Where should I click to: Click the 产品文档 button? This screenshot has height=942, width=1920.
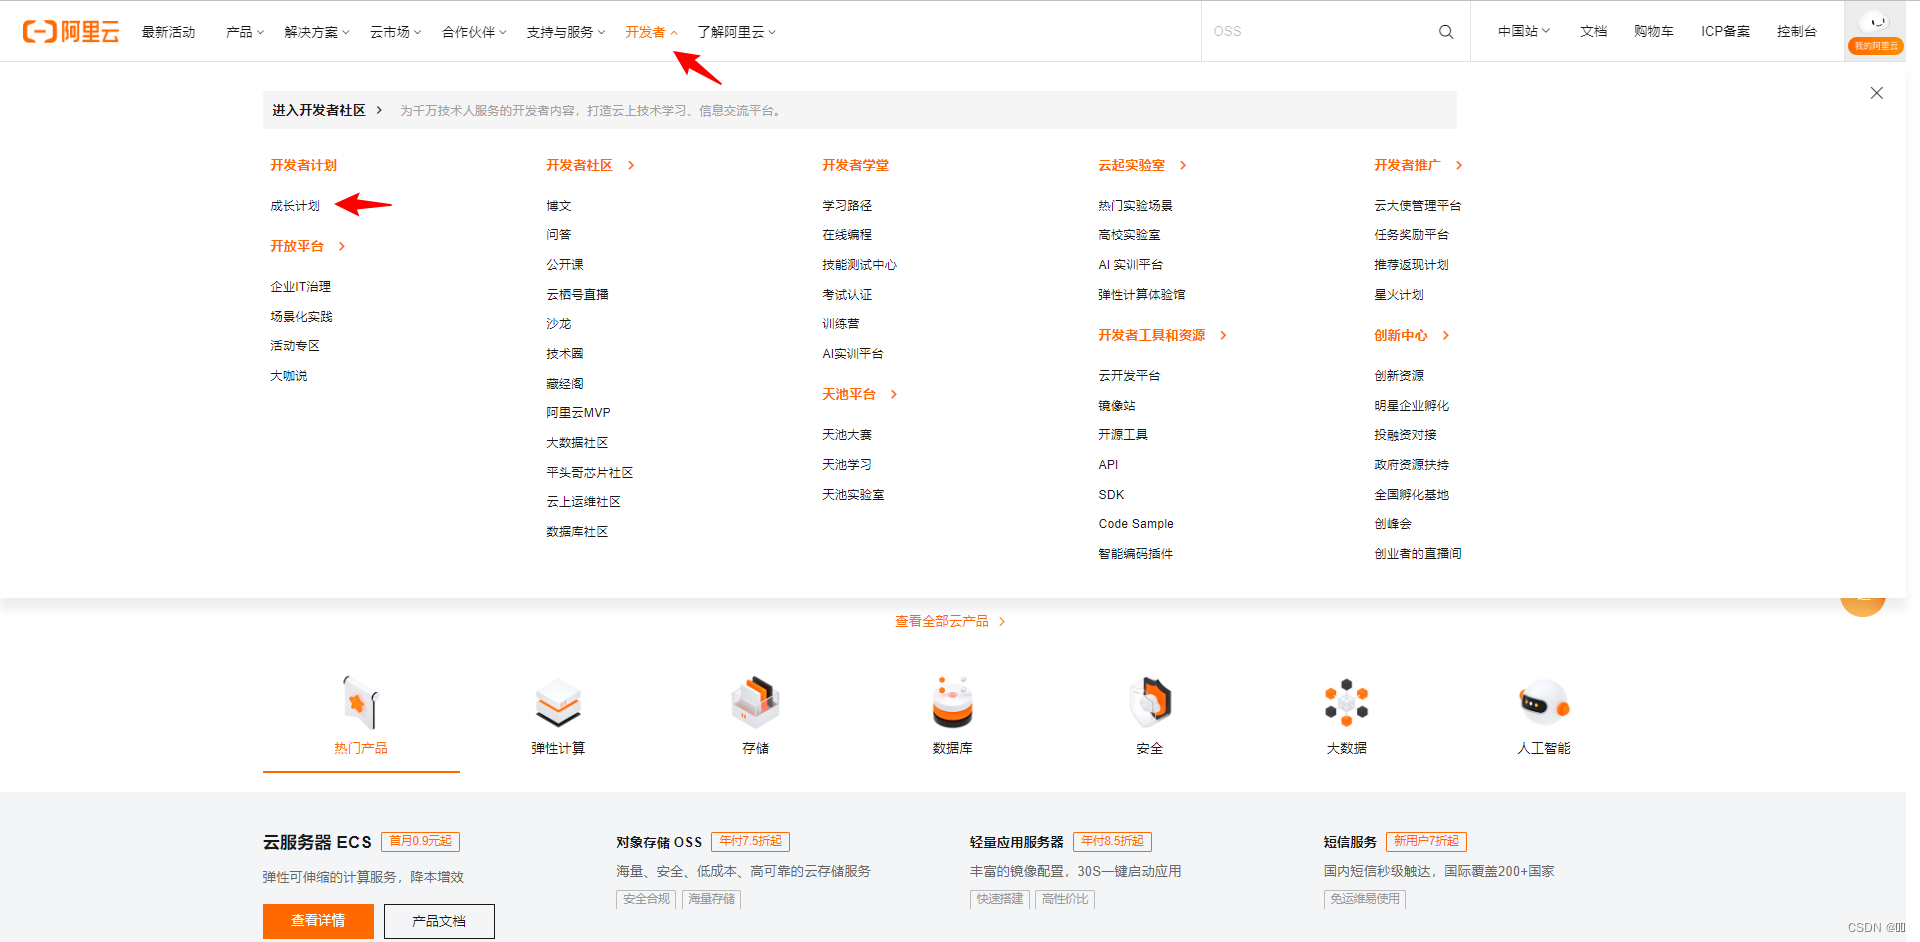[x=439, y=921]
